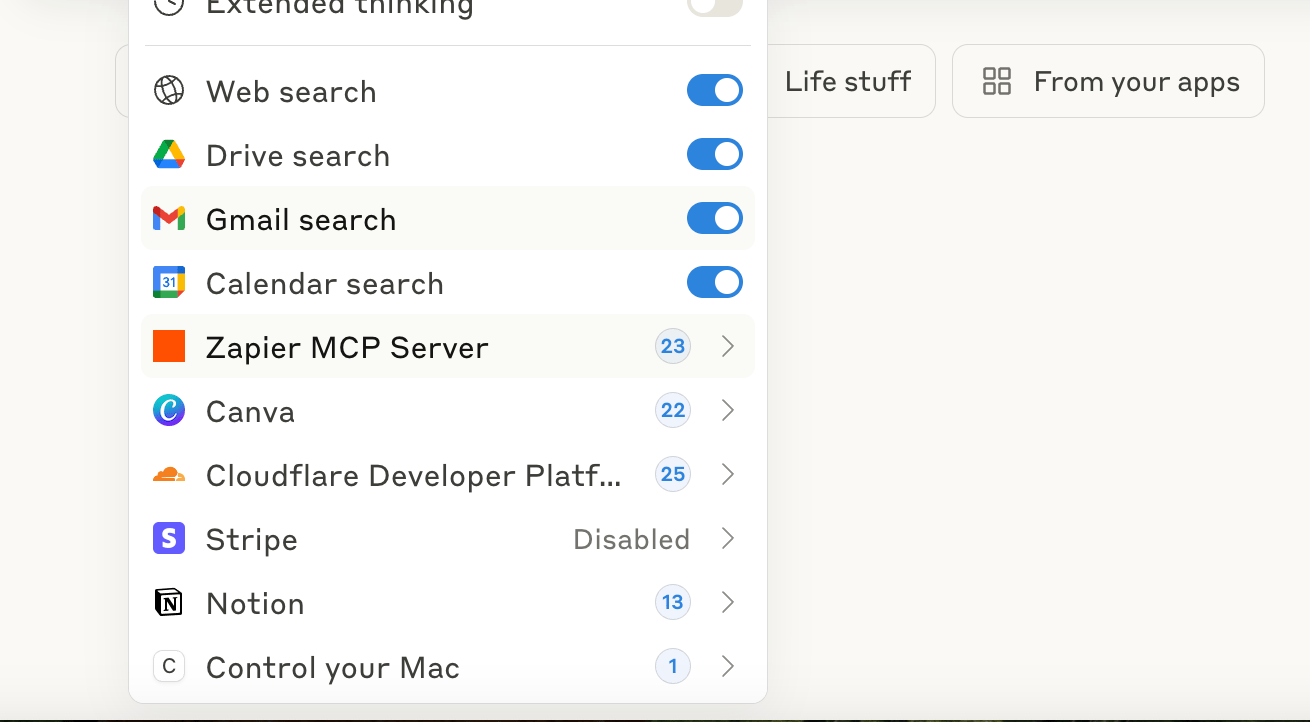This screenshot has width=1310, height=722.
Task: Open the Notion menu entry
Action: 448,602
